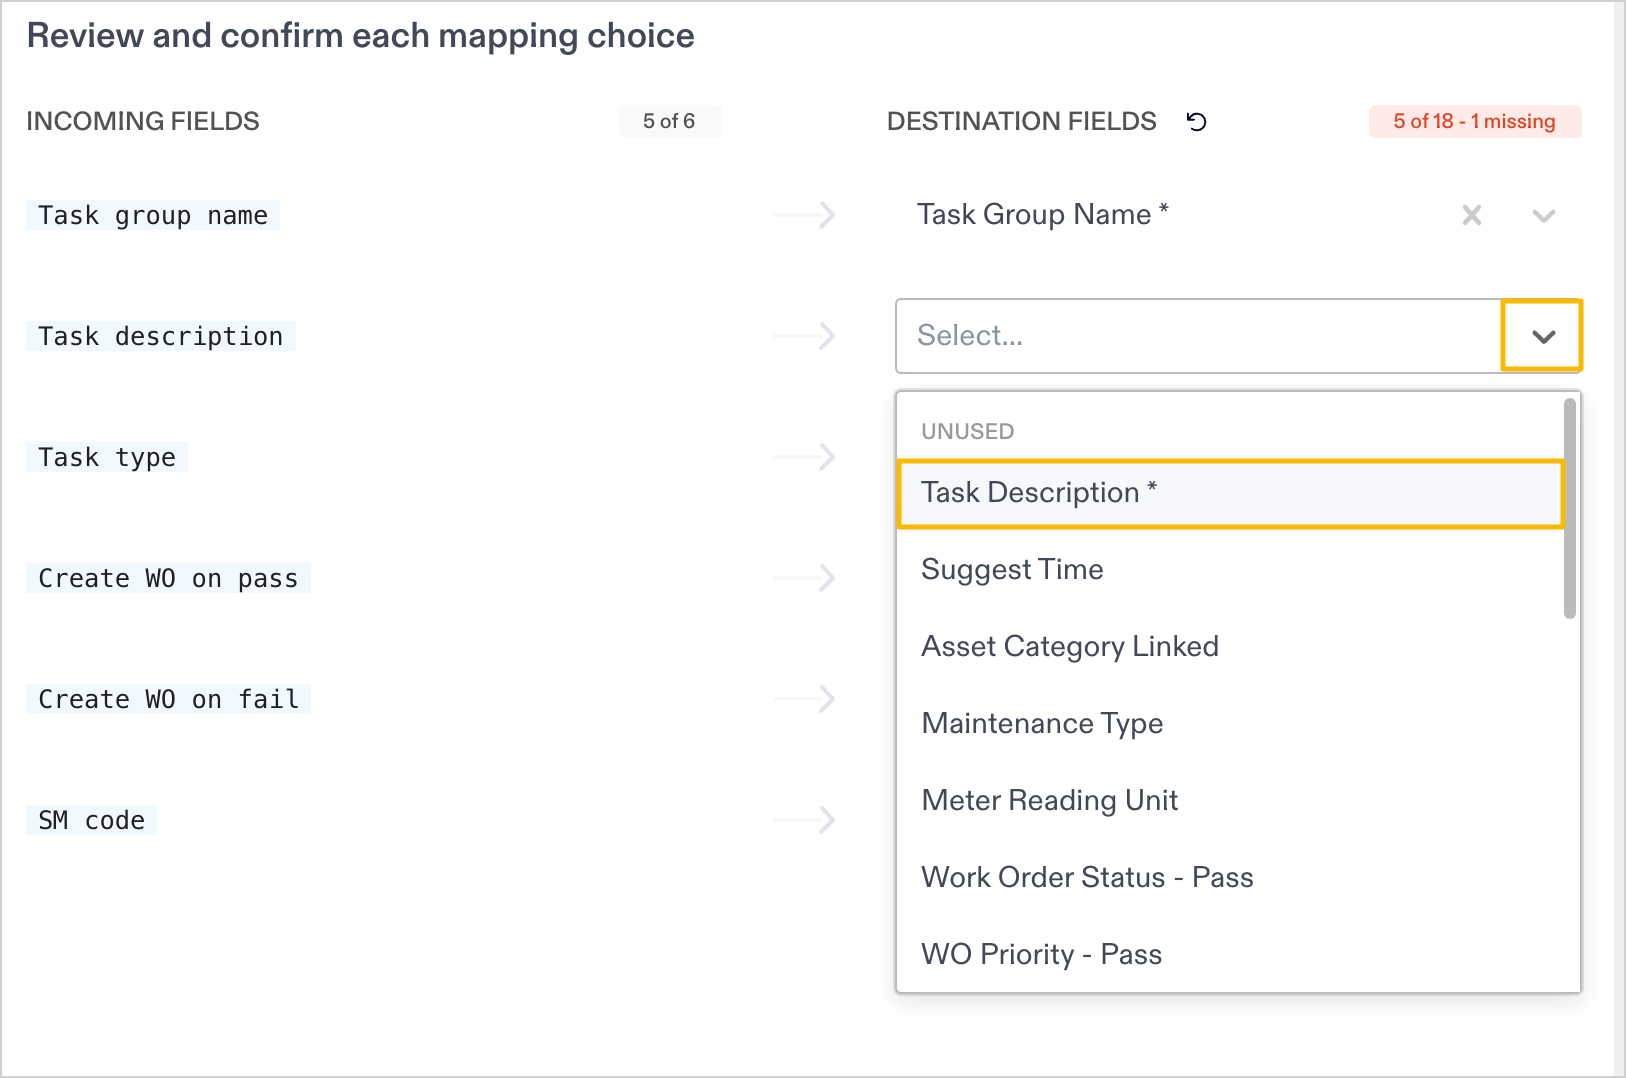1626x1078 pixels.
Task: Click the arrow beside Task group name
Action: pyautogui.click(x=804, y=215)
